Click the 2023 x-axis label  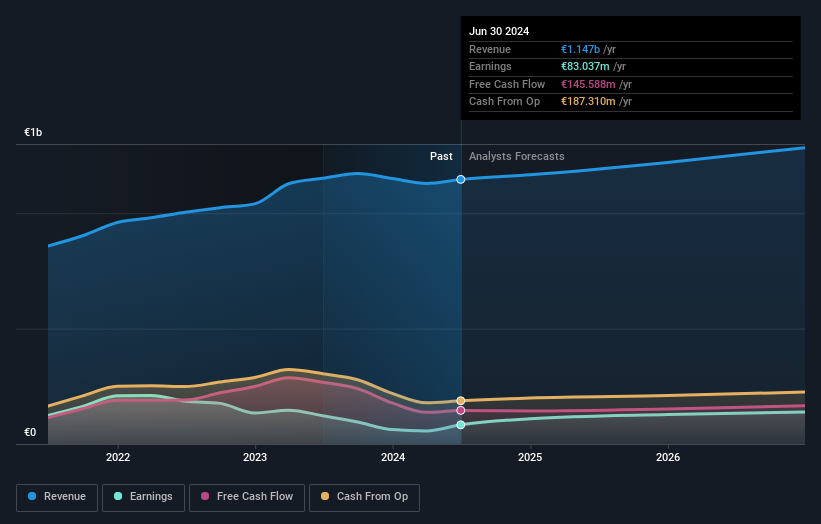255,458
